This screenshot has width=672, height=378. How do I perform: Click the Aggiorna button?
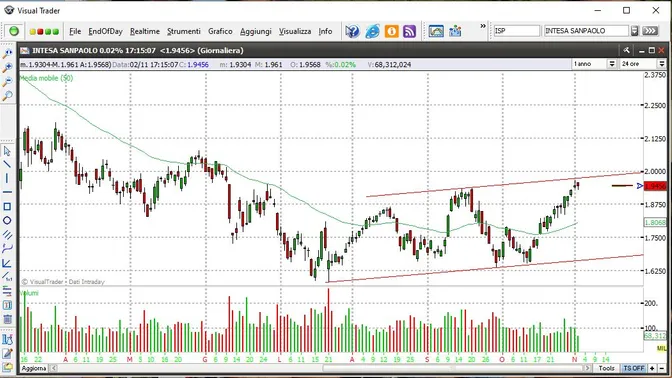[34, 368]
